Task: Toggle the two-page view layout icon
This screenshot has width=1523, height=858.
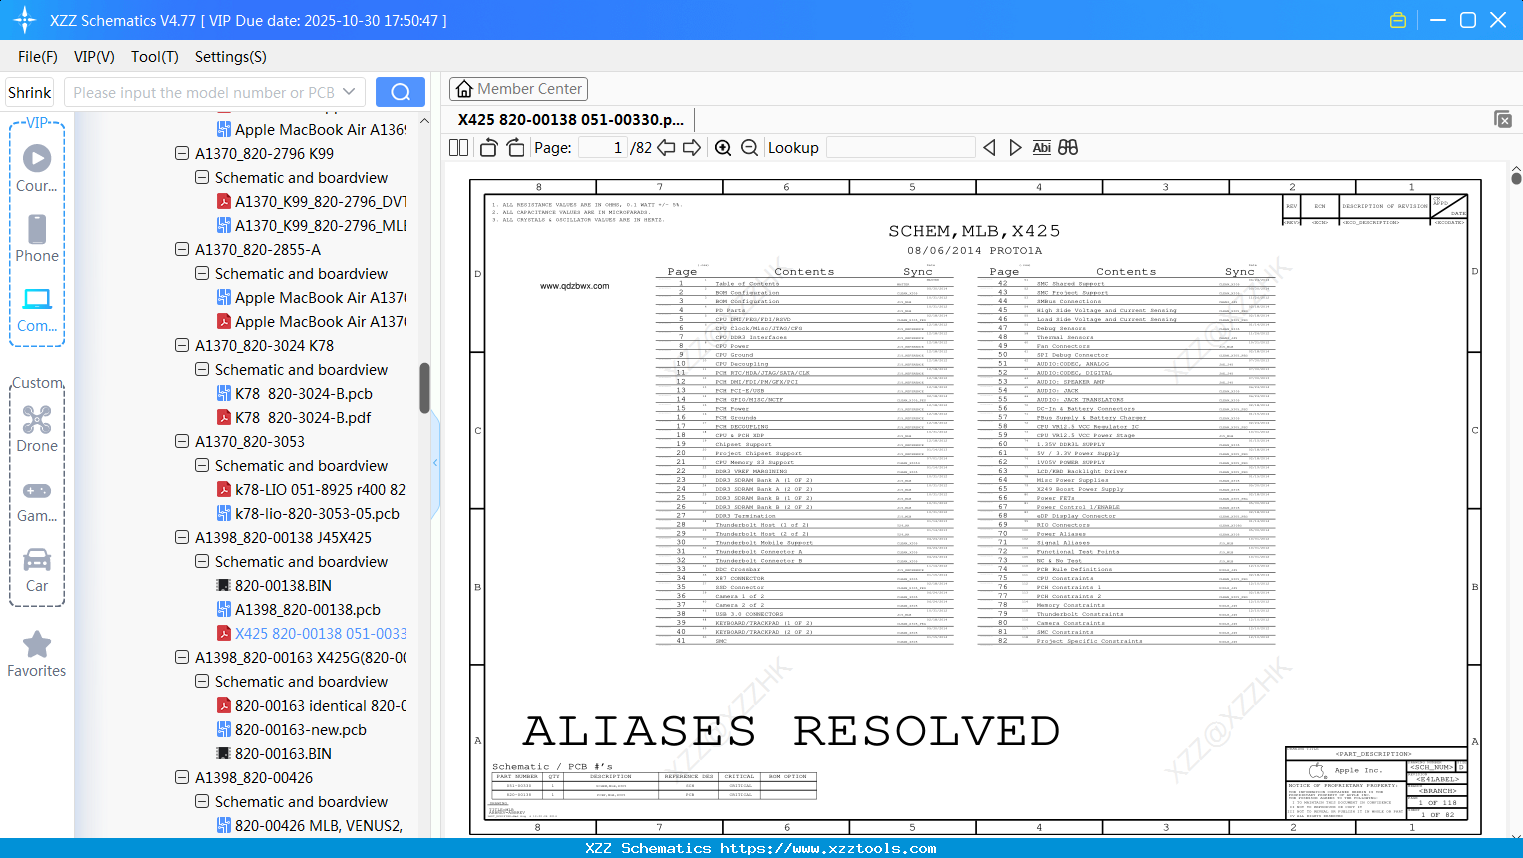Action: point(459,148)
